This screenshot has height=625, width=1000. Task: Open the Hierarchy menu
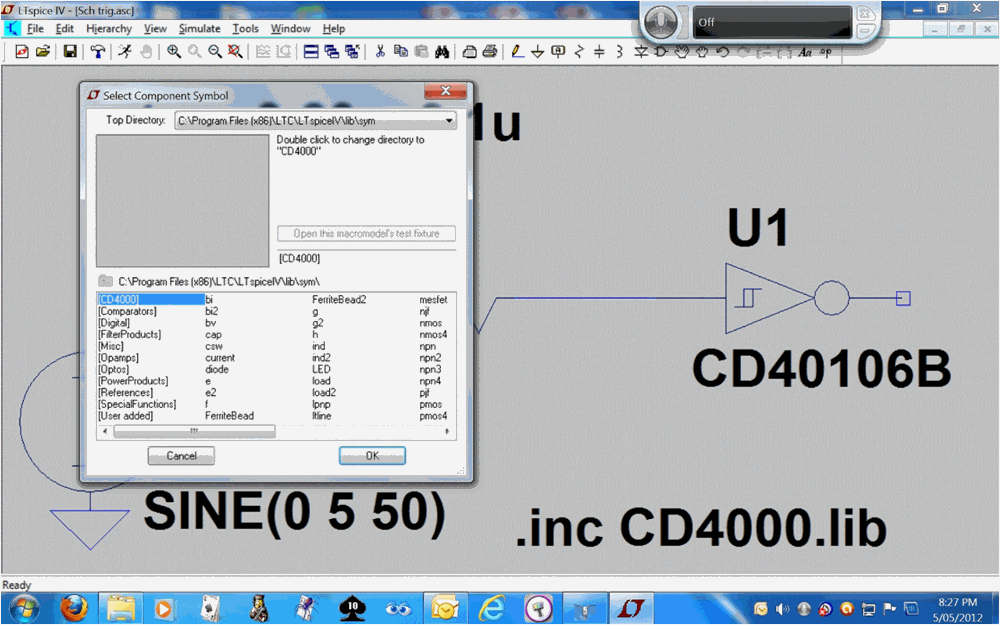[x=108, y=29]
